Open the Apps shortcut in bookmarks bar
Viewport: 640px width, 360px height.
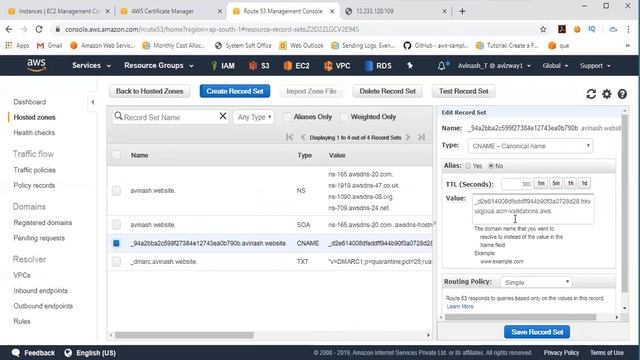[17, 46]
